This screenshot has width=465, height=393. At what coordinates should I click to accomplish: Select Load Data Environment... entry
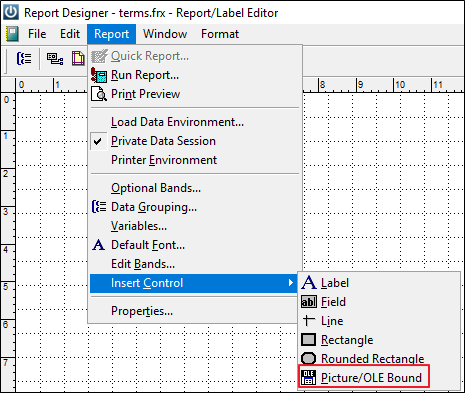(x=195, y=122)
